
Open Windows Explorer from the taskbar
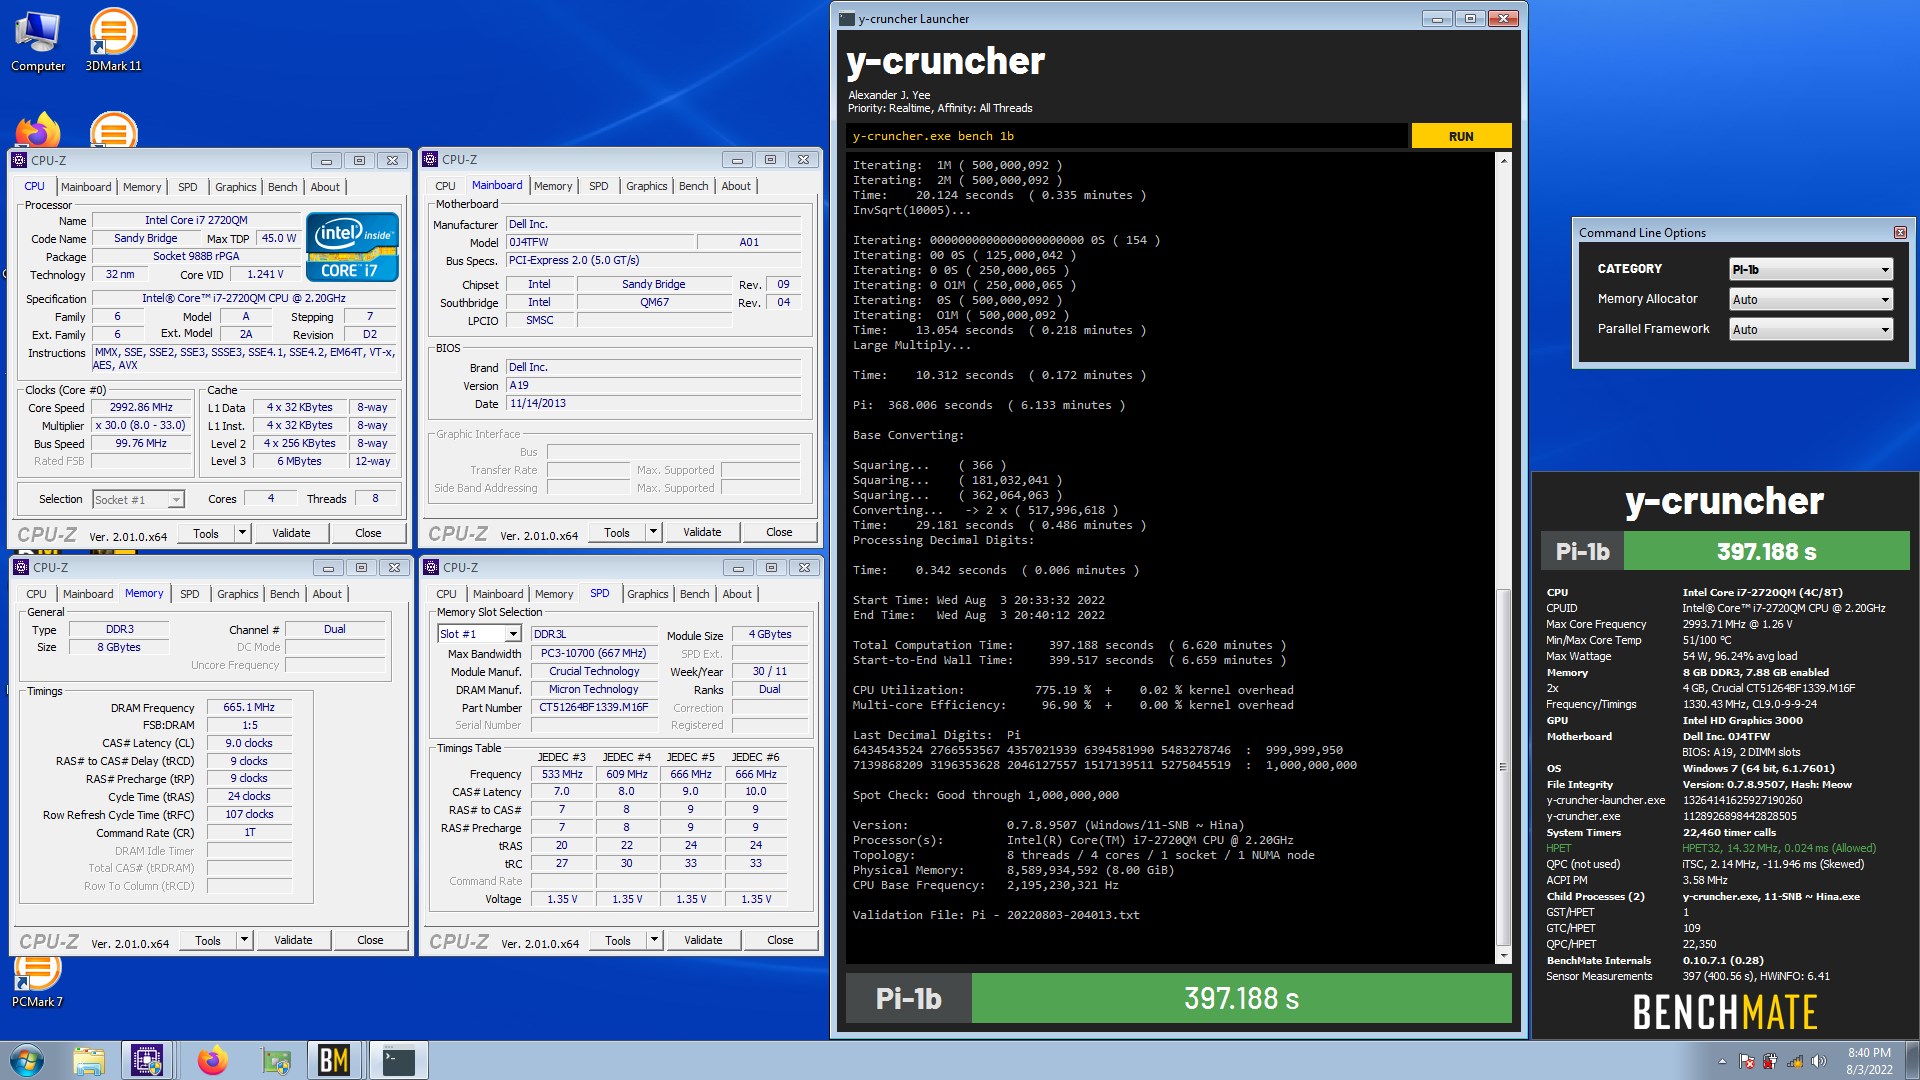(x=88, y=1060)
